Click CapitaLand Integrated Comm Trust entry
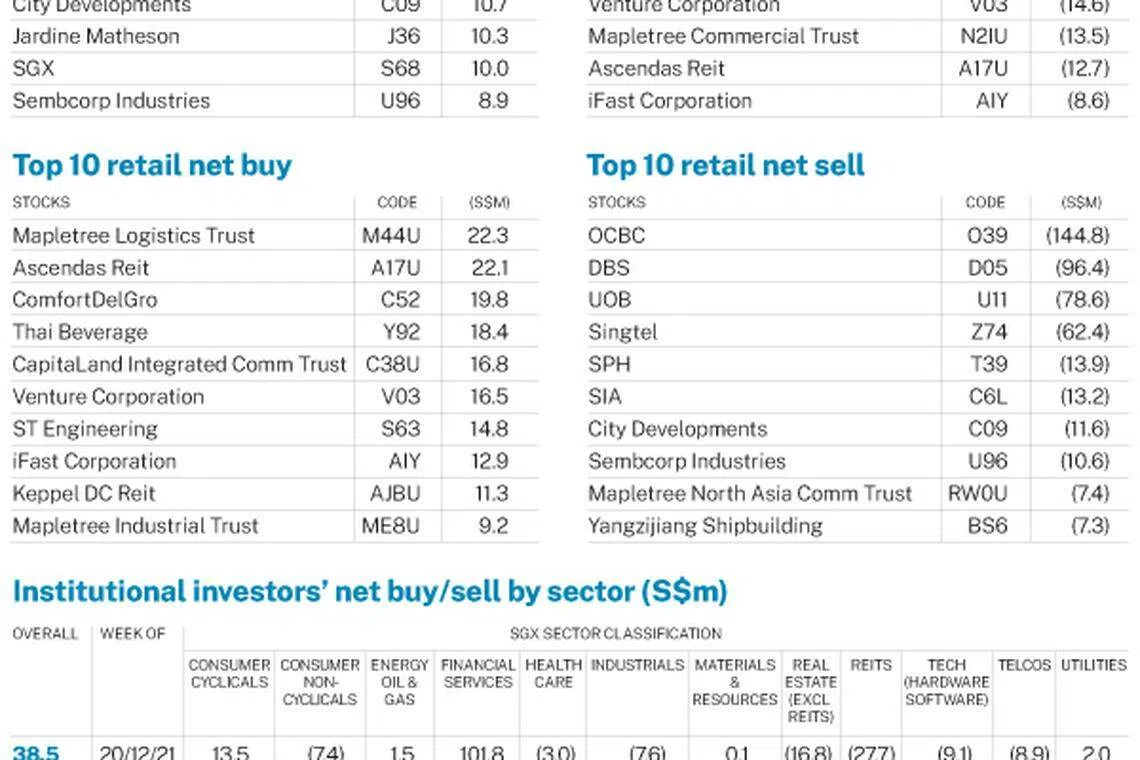 [180, 364]
